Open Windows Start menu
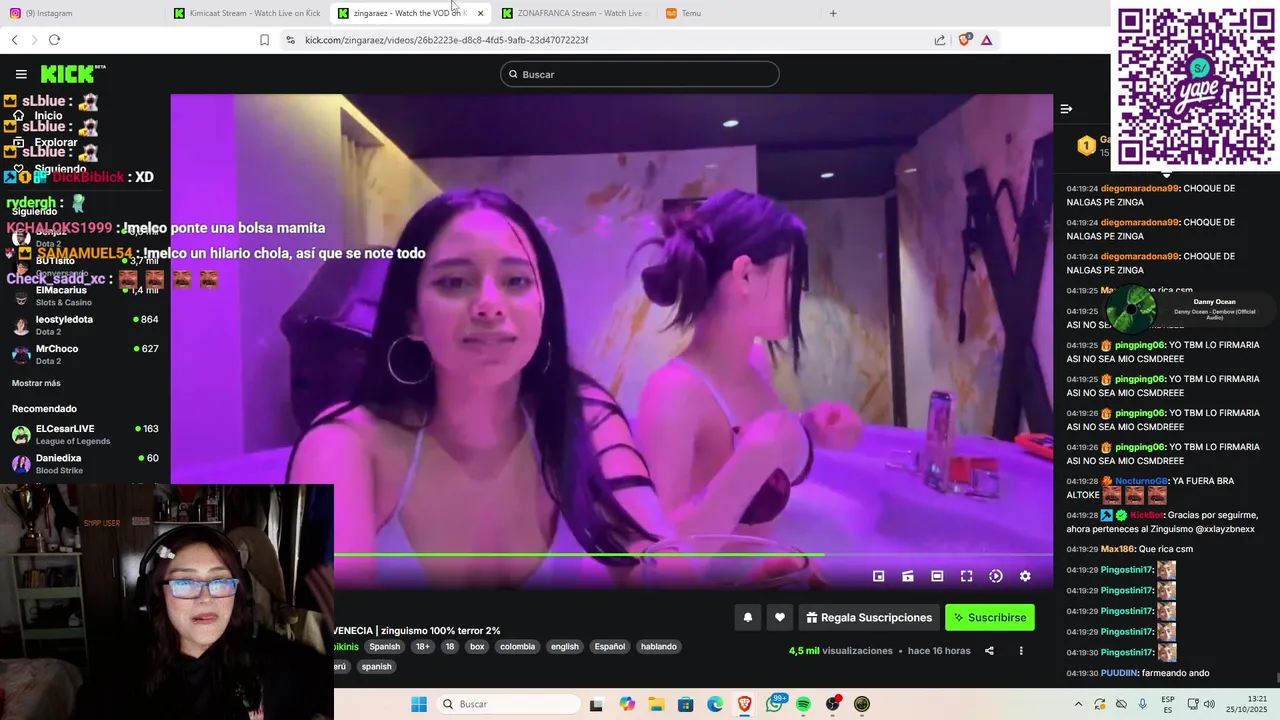Image resolution: width=1280 pixels, height=720 pixels. [419, 704]
